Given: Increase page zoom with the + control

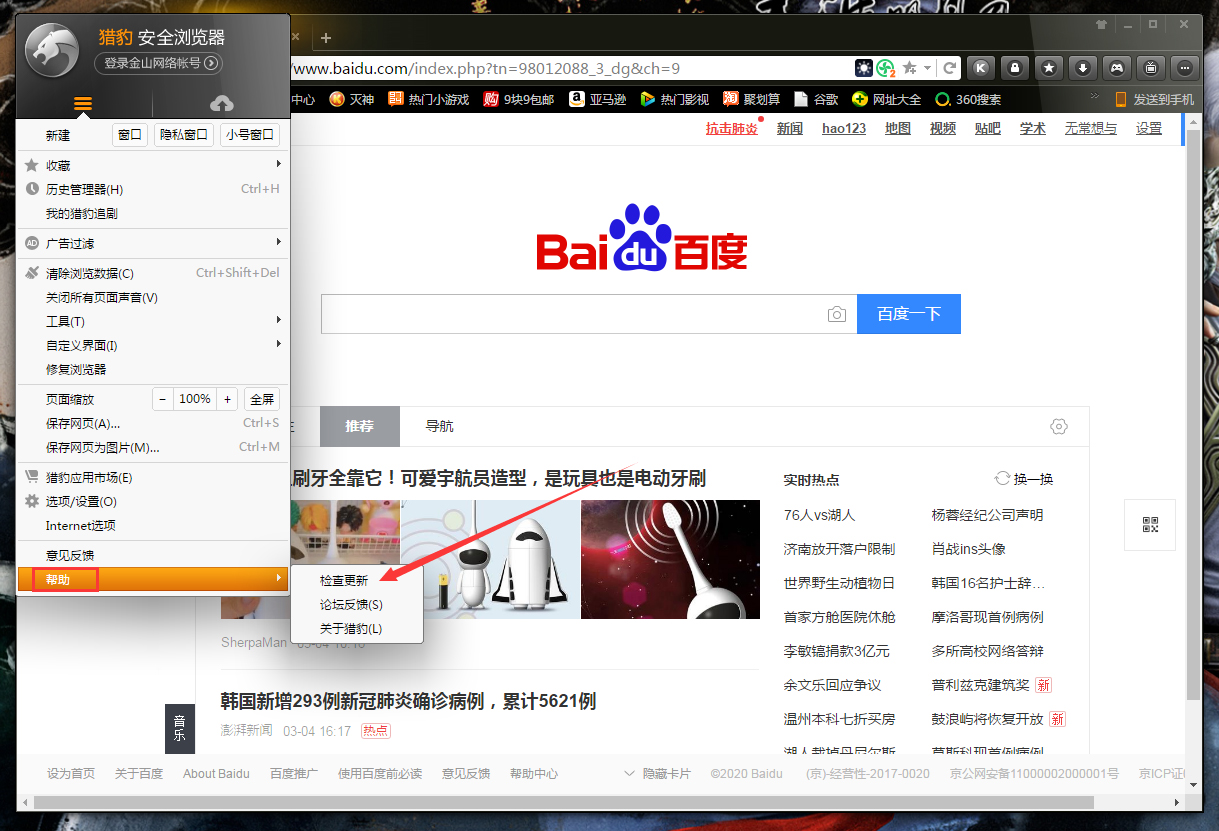Looking at the screenshot, I should [x=228, y=398].
